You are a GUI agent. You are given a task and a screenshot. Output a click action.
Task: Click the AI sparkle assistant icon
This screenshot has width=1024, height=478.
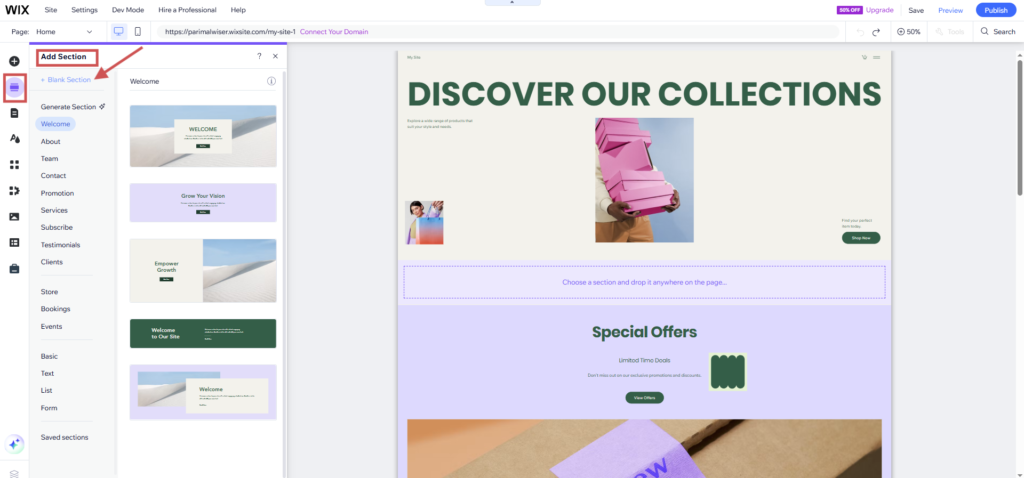click(14, 444)
